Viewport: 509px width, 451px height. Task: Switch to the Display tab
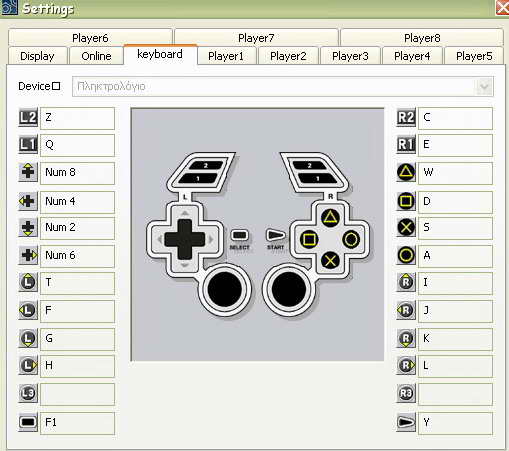pyautogui.click(x=37, y=56)
